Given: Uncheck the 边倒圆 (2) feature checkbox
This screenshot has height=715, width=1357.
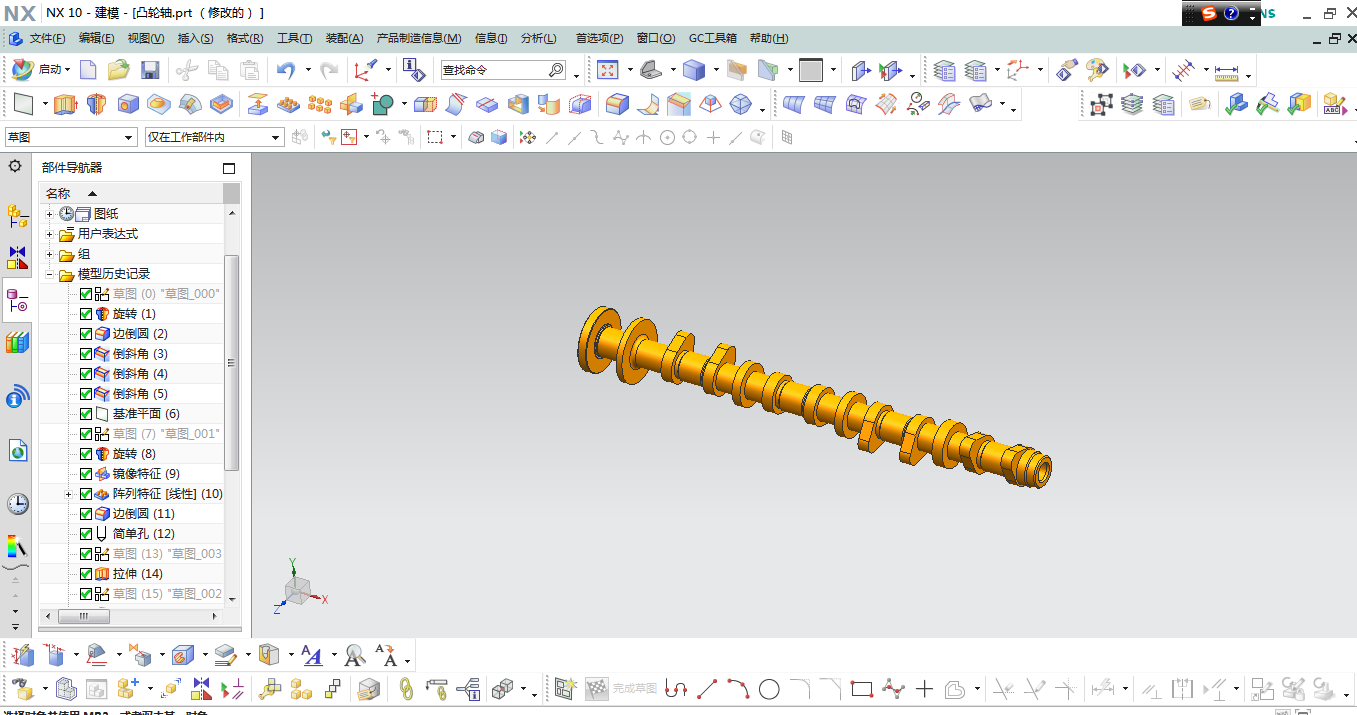Looking at the screenshot, I should coord(86,334).
